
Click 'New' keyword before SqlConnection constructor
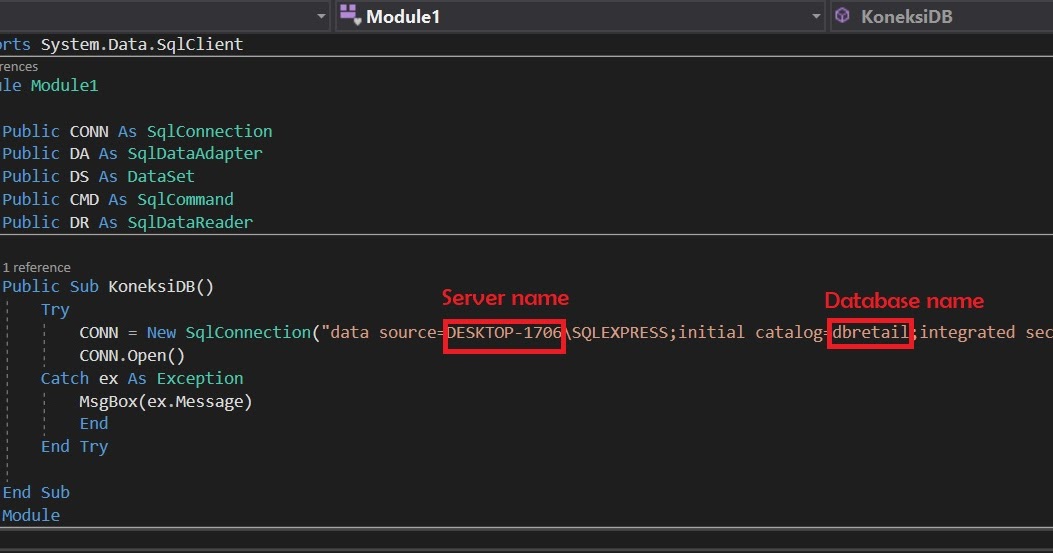[x=161, y=333]
